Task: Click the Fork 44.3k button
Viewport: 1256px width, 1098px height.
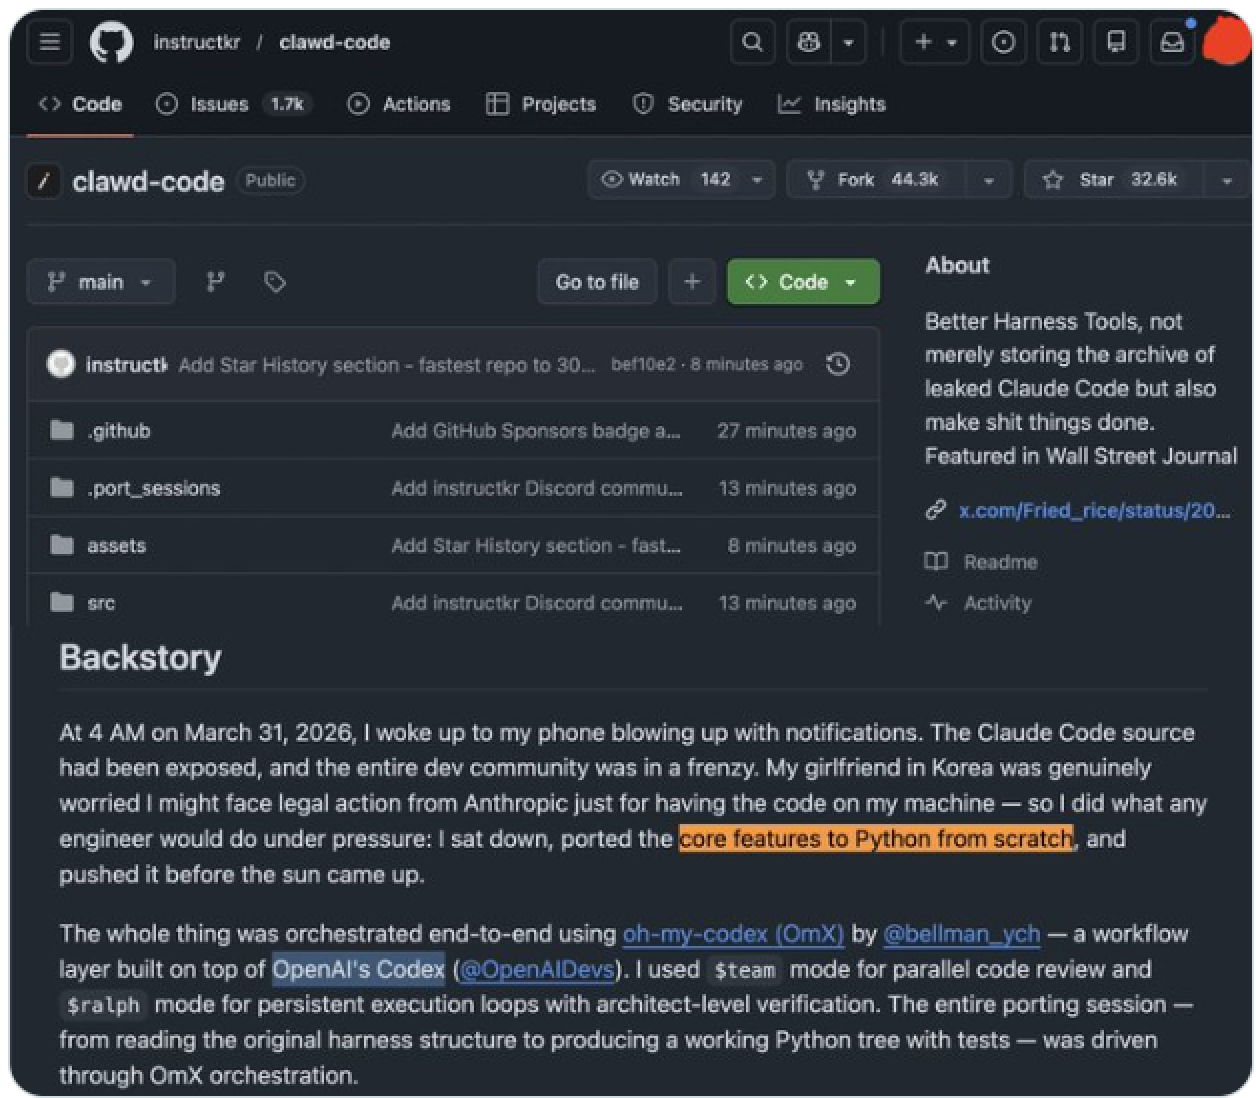Action: coord(876,180)
